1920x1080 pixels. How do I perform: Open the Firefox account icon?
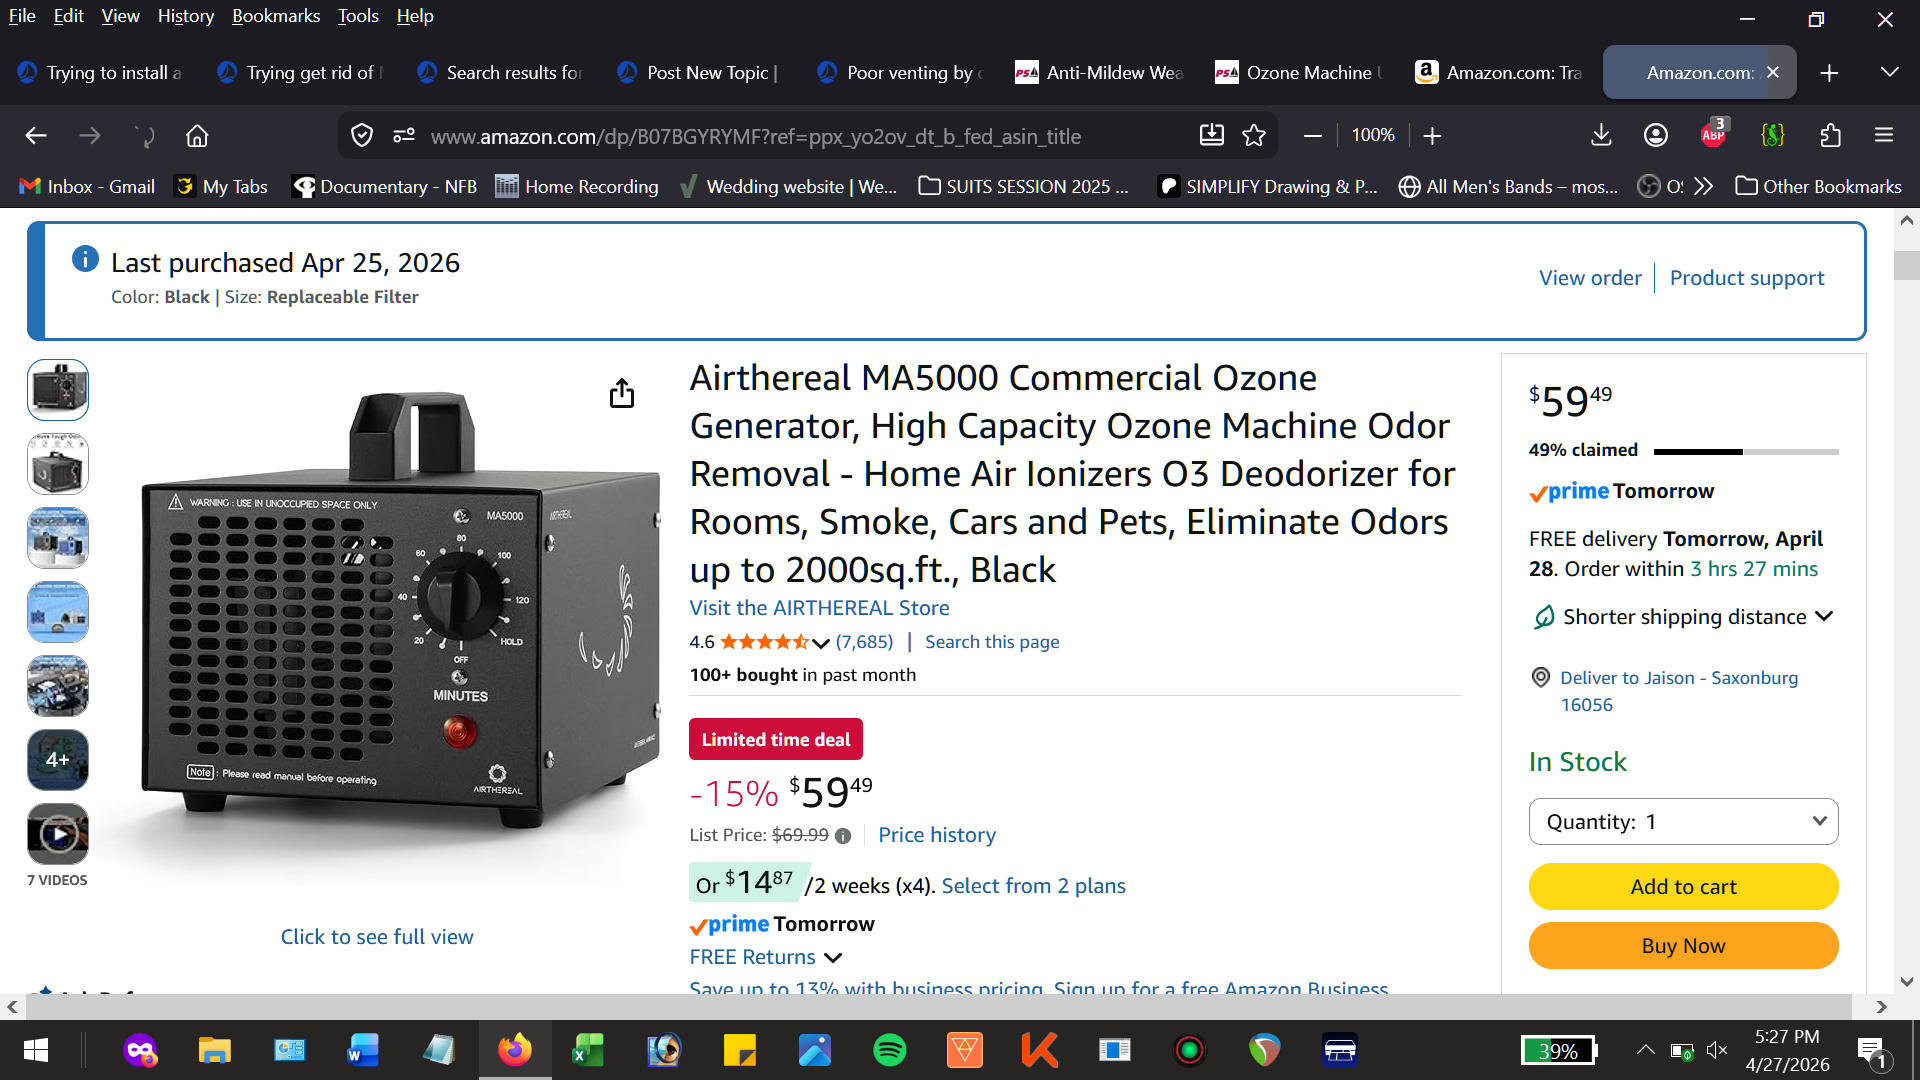point(1656,136)
